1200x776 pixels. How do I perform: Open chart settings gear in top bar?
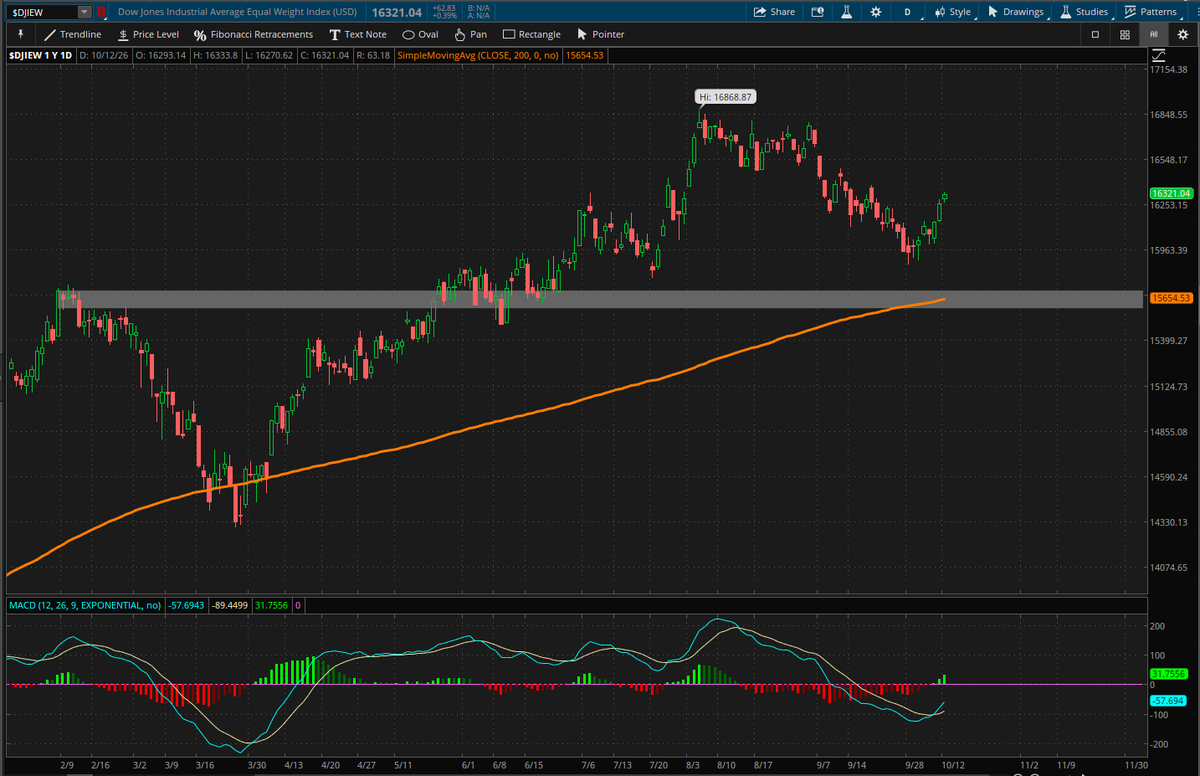point(876,12)
